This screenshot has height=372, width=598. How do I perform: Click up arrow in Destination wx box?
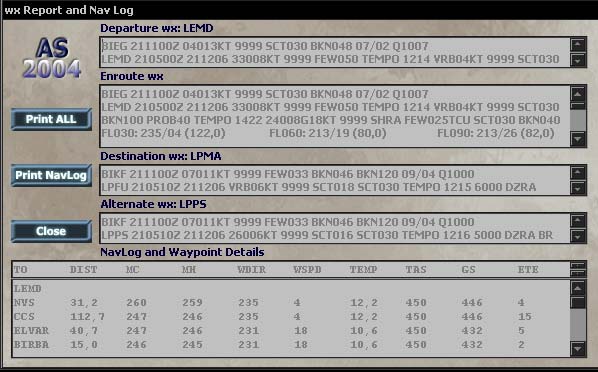pos(578,173)
